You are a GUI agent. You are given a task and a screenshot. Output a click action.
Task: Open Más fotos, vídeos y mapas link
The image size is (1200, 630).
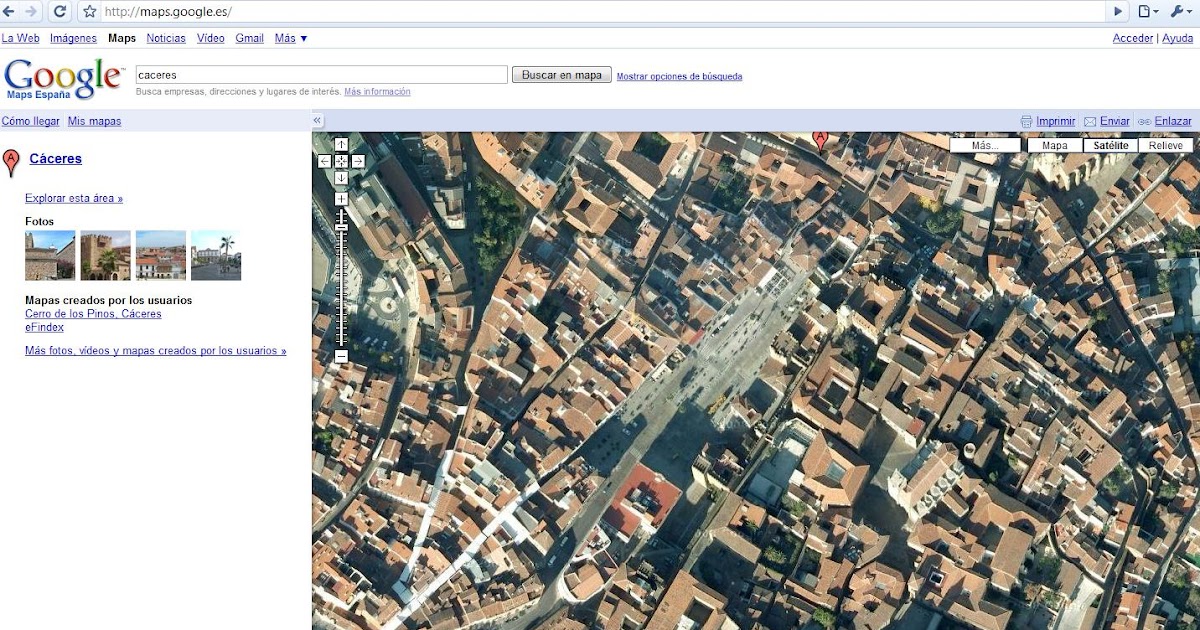click(156, 351)
